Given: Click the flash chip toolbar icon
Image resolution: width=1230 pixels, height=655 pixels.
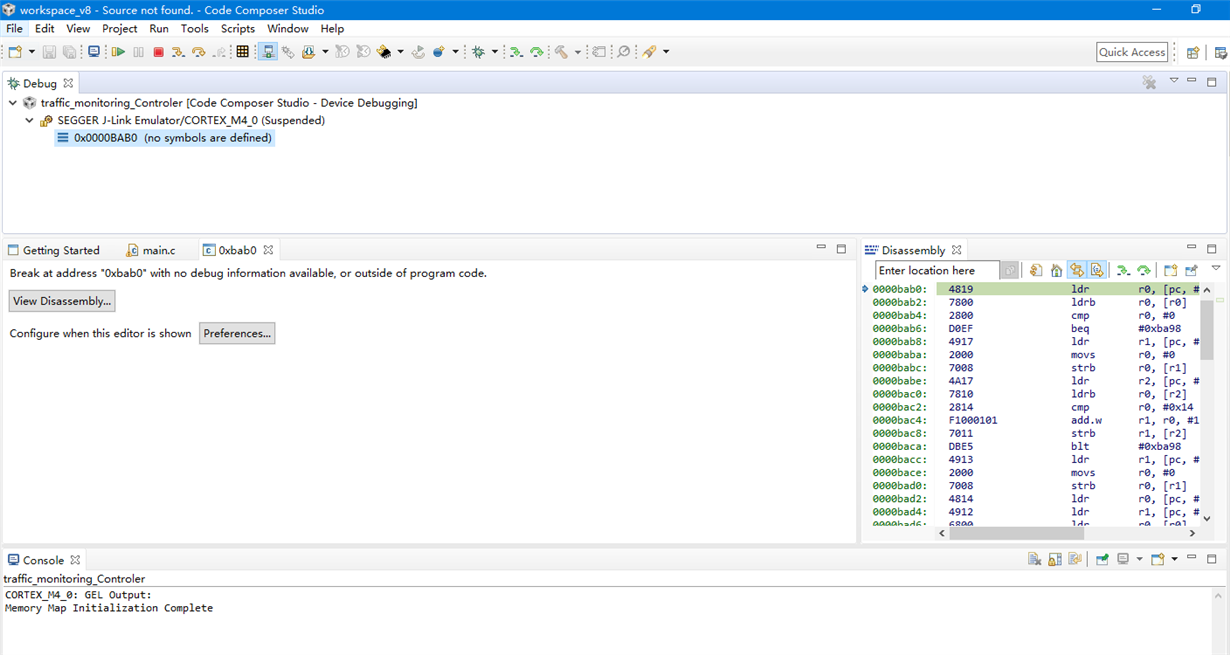Looking at the screenshot, I should (x=384, y=52).
